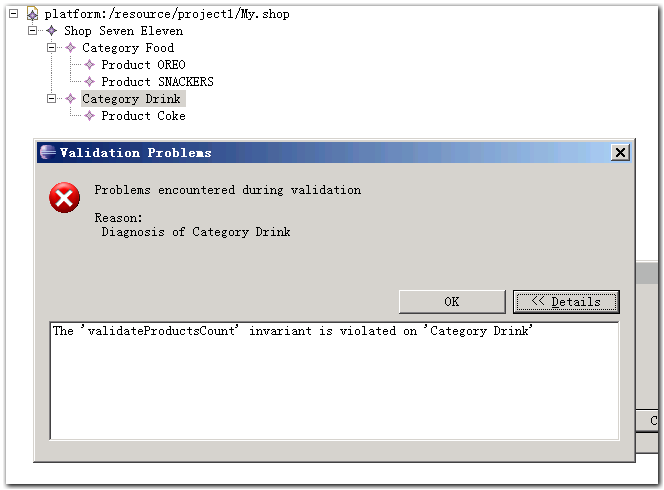This screenshot has width=664, height=490.
Task: Click the red error icon in dialog
Action: coord(65,198)
